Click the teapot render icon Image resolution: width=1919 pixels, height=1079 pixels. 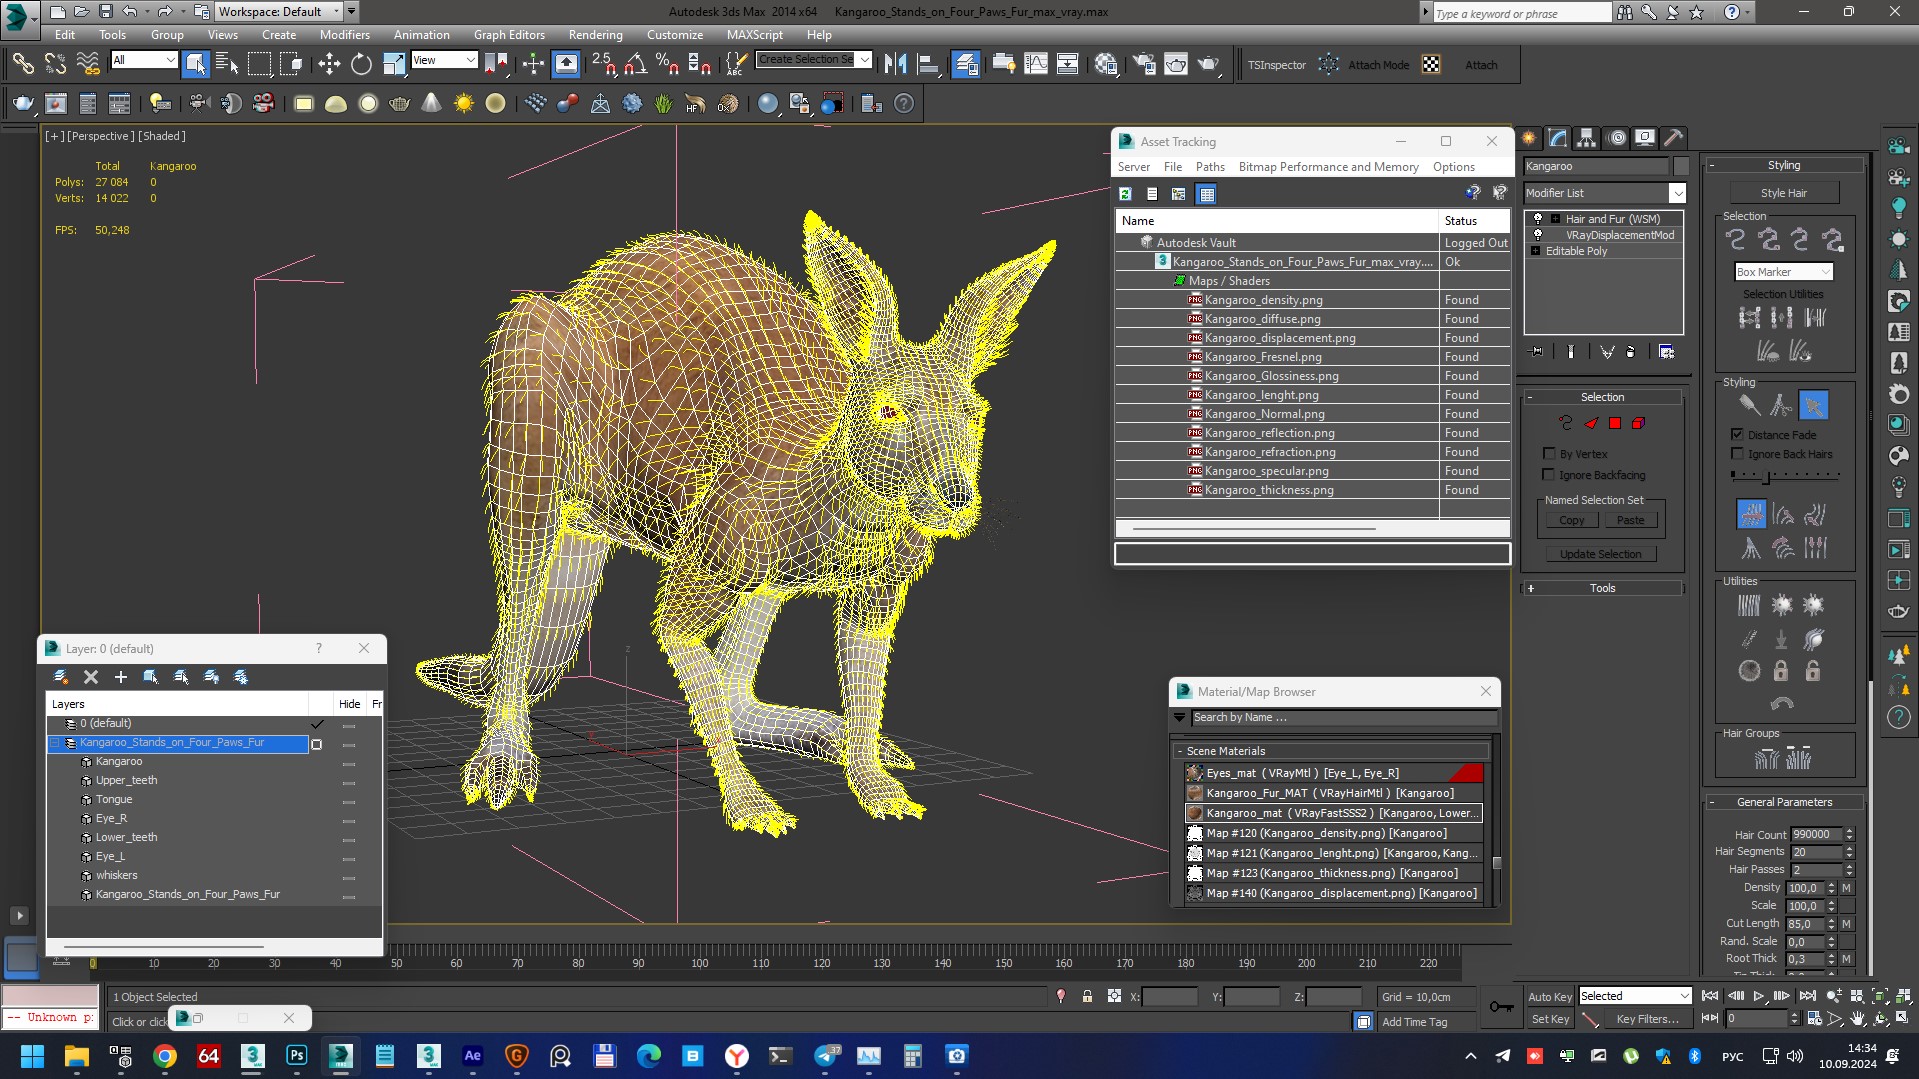tap(1208, 65)
